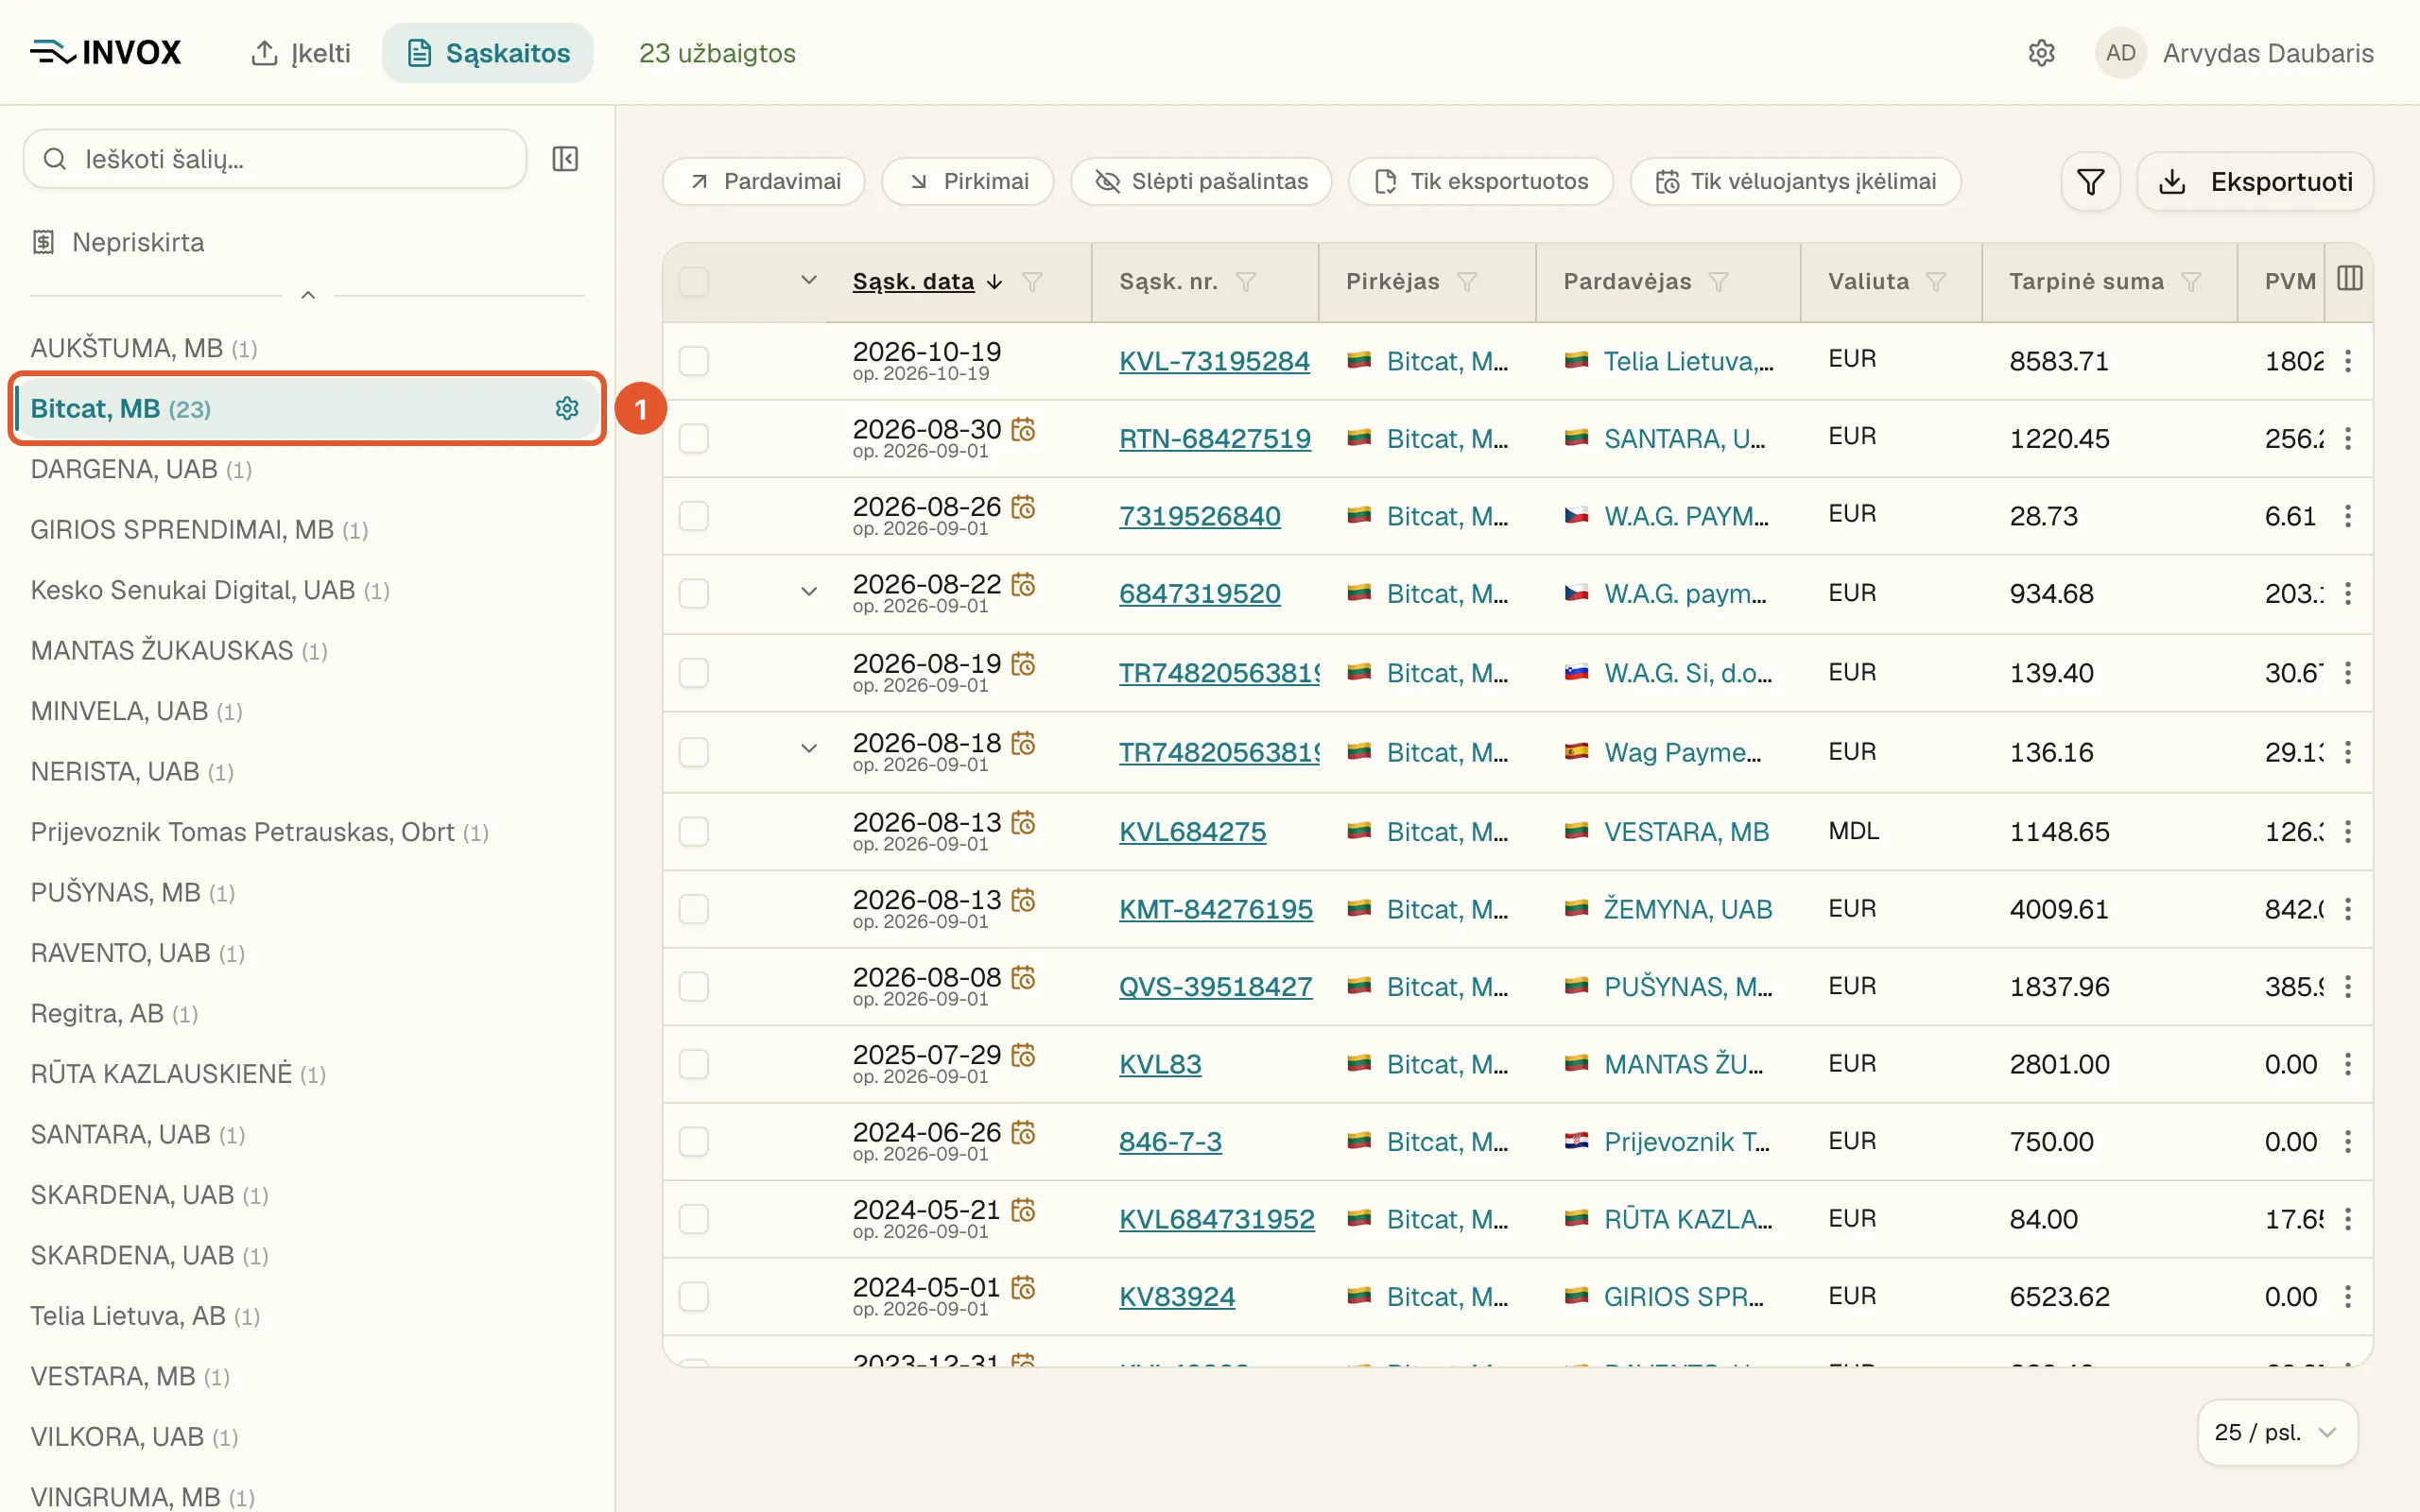The width and height of the screenshot is (2420, 1512).
Task: Toggle the Pirkimai filter chip
Action: (968, 182)
